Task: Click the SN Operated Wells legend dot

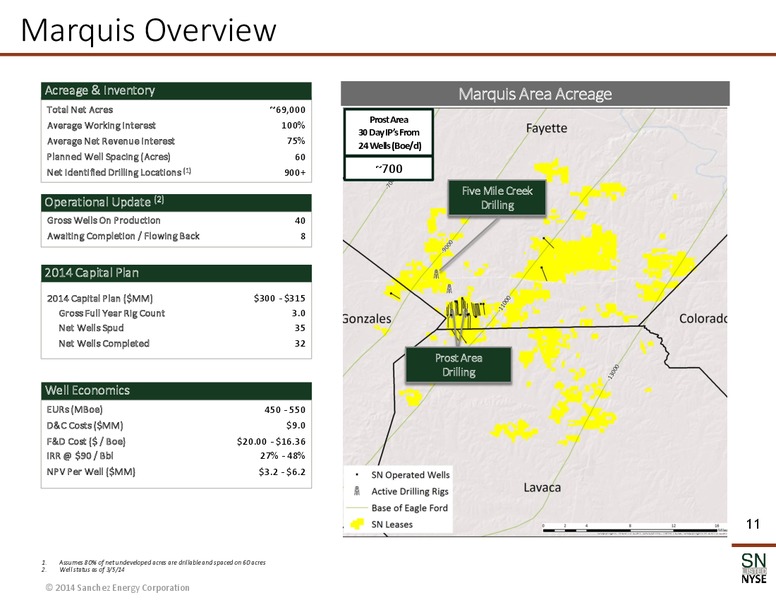Action: coord(357,475)
